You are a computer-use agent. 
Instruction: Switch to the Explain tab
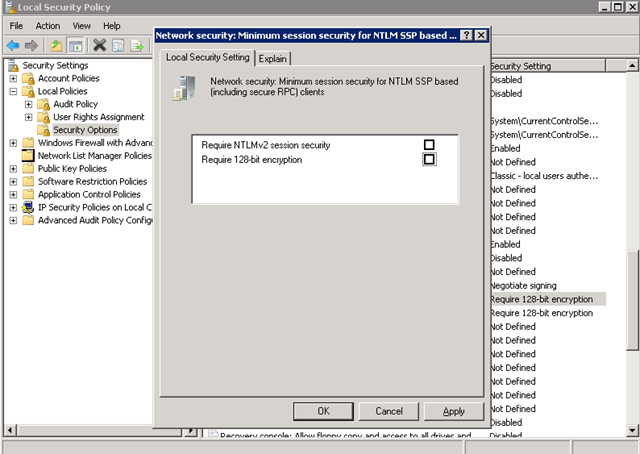pyautogui.click(x=273, y=59)
